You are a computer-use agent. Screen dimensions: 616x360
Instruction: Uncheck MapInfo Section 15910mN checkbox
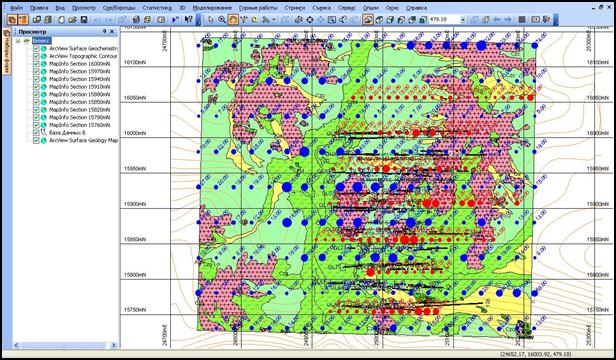[x=36, y=87]
